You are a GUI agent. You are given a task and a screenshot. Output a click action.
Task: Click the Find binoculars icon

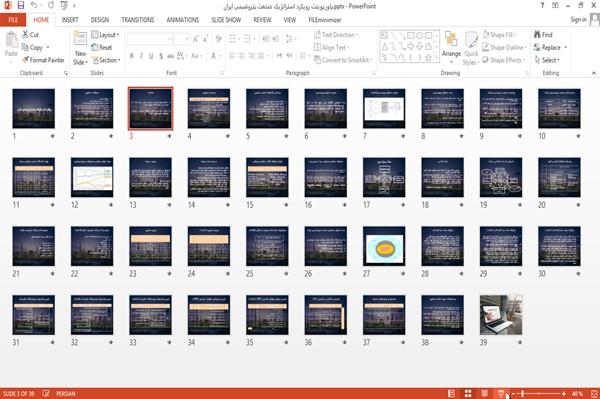point(537,34)
